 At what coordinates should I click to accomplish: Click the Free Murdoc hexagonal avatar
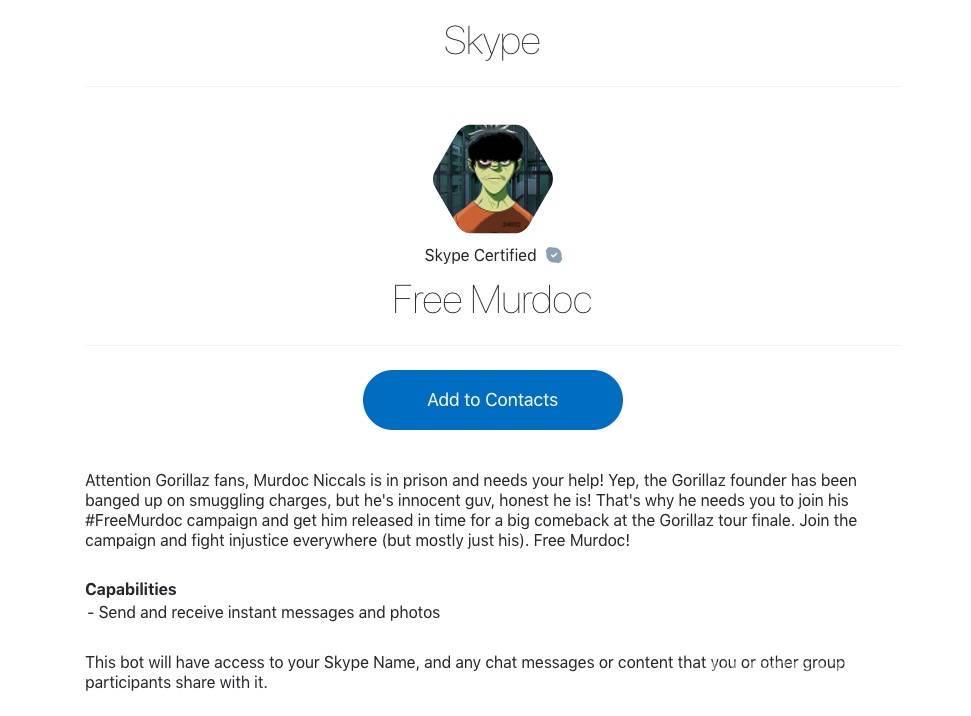coord(492,179)
